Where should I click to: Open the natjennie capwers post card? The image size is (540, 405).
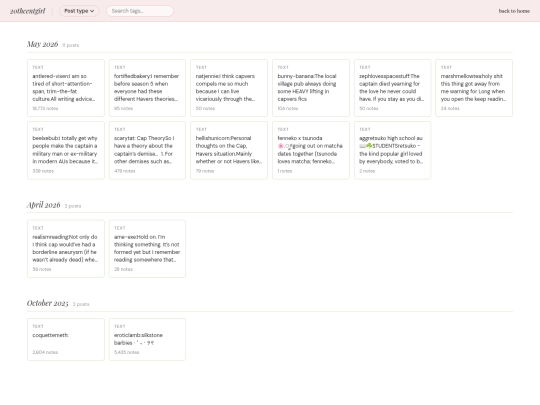pos(229,88)
